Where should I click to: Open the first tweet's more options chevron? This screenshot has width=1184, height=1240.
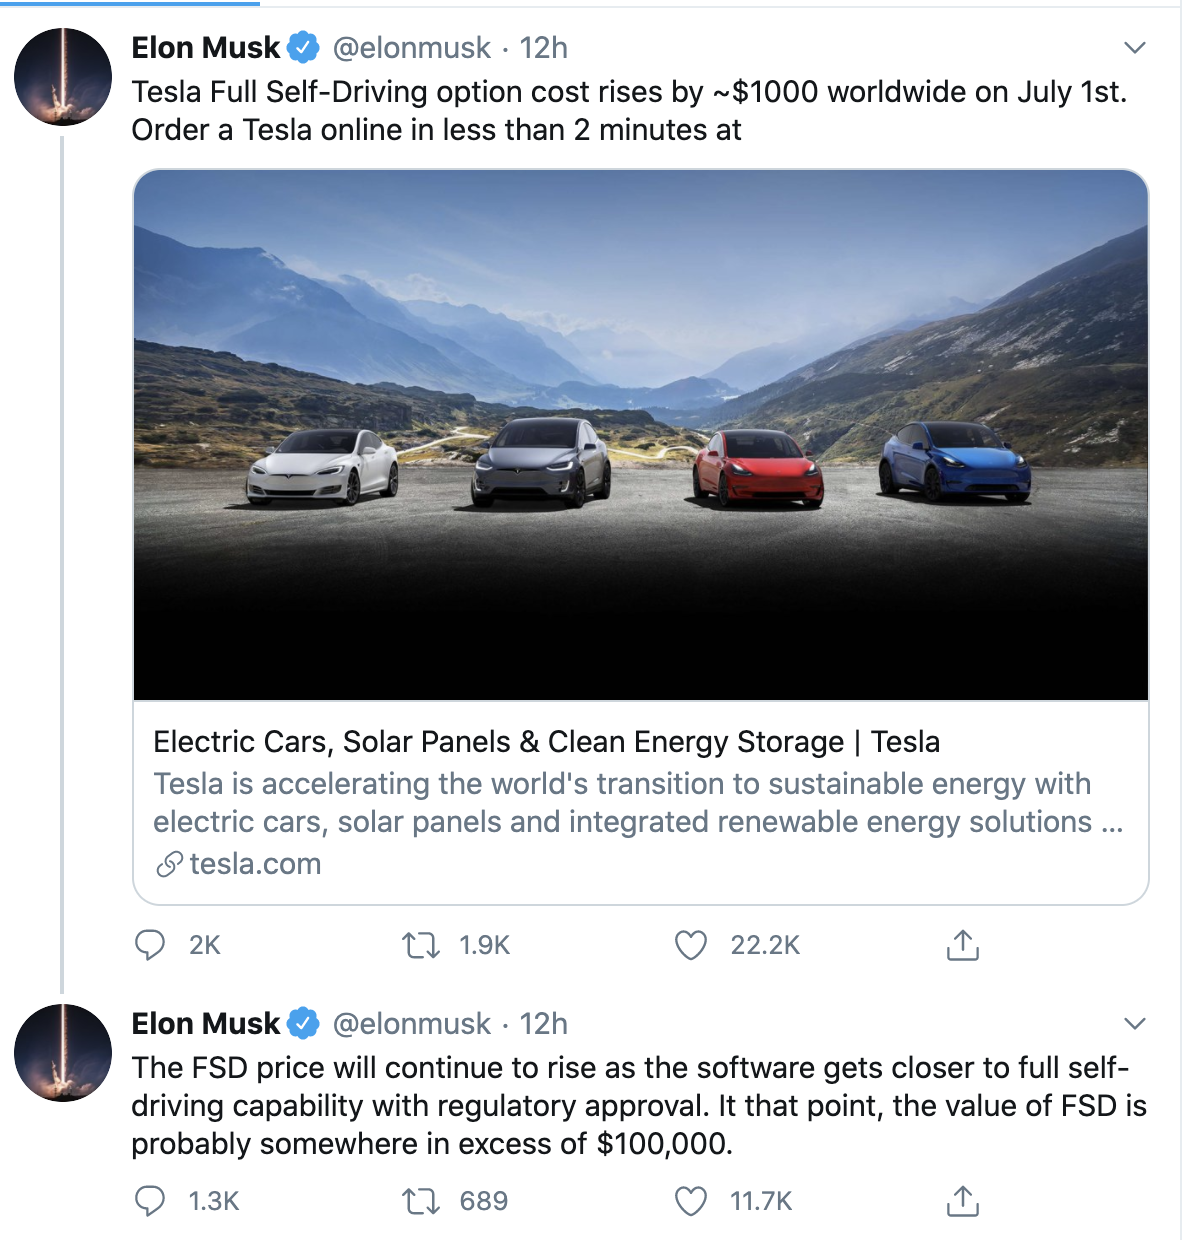coord(1134,48)
